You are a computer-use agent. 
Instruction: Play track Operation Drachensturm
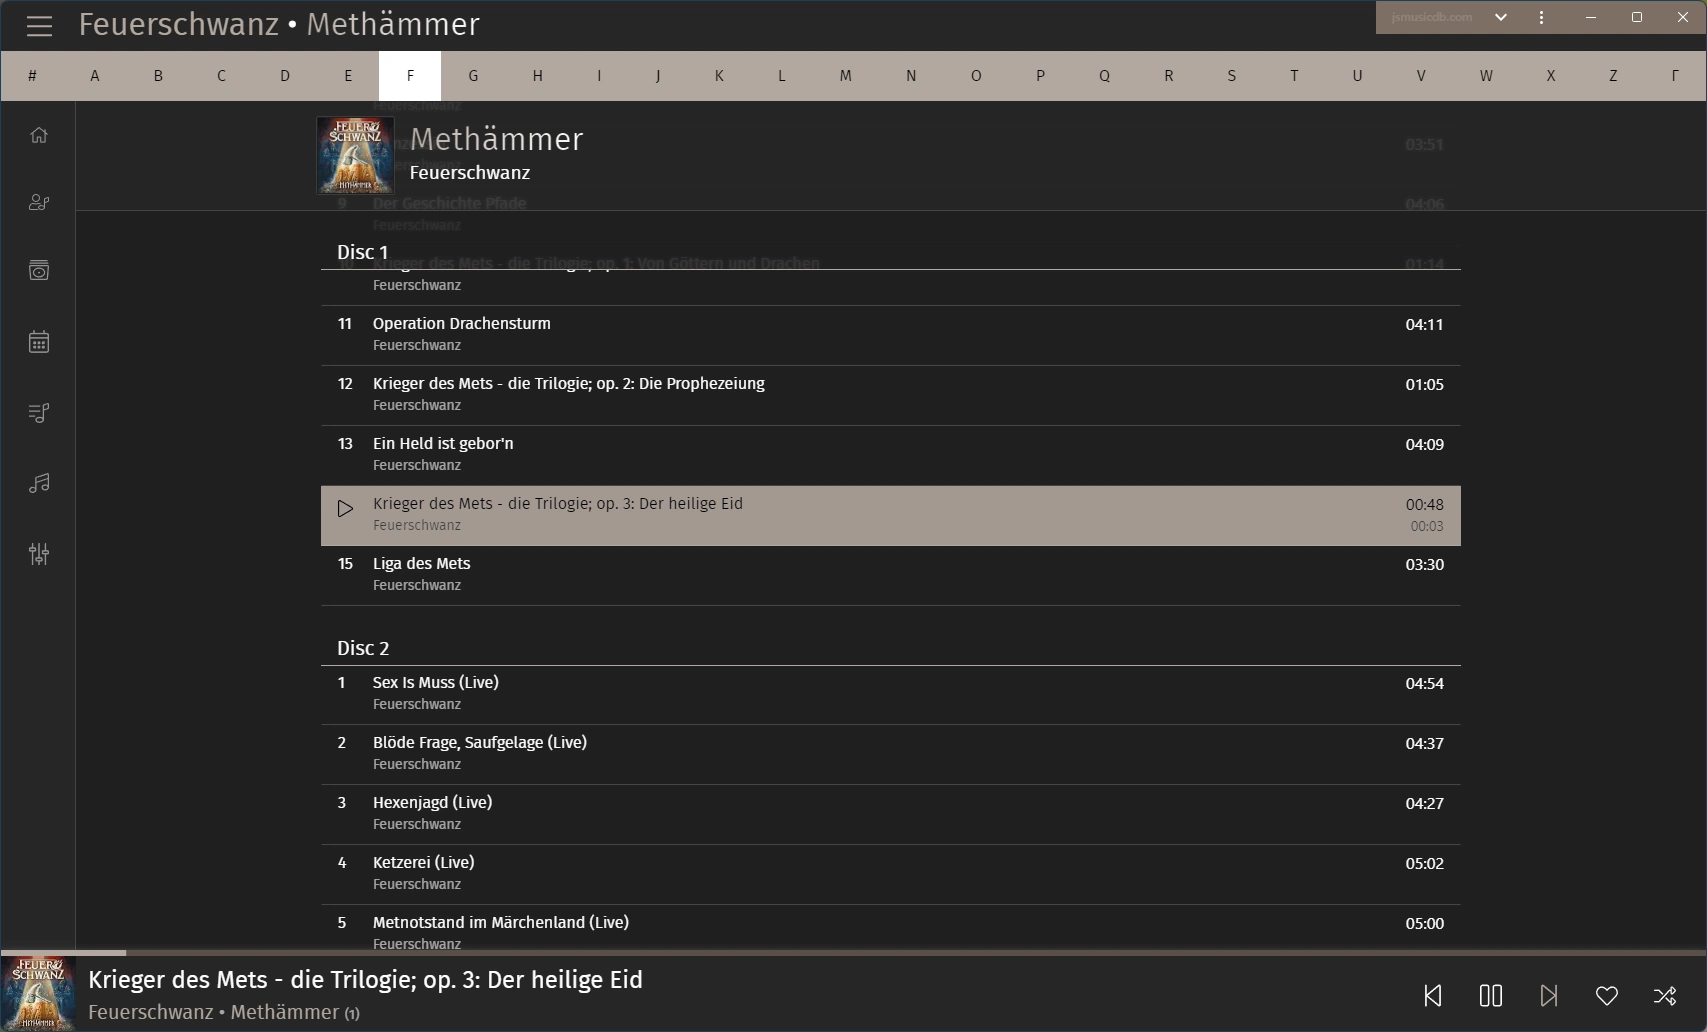pyautogui.click(x=890, y=335)
